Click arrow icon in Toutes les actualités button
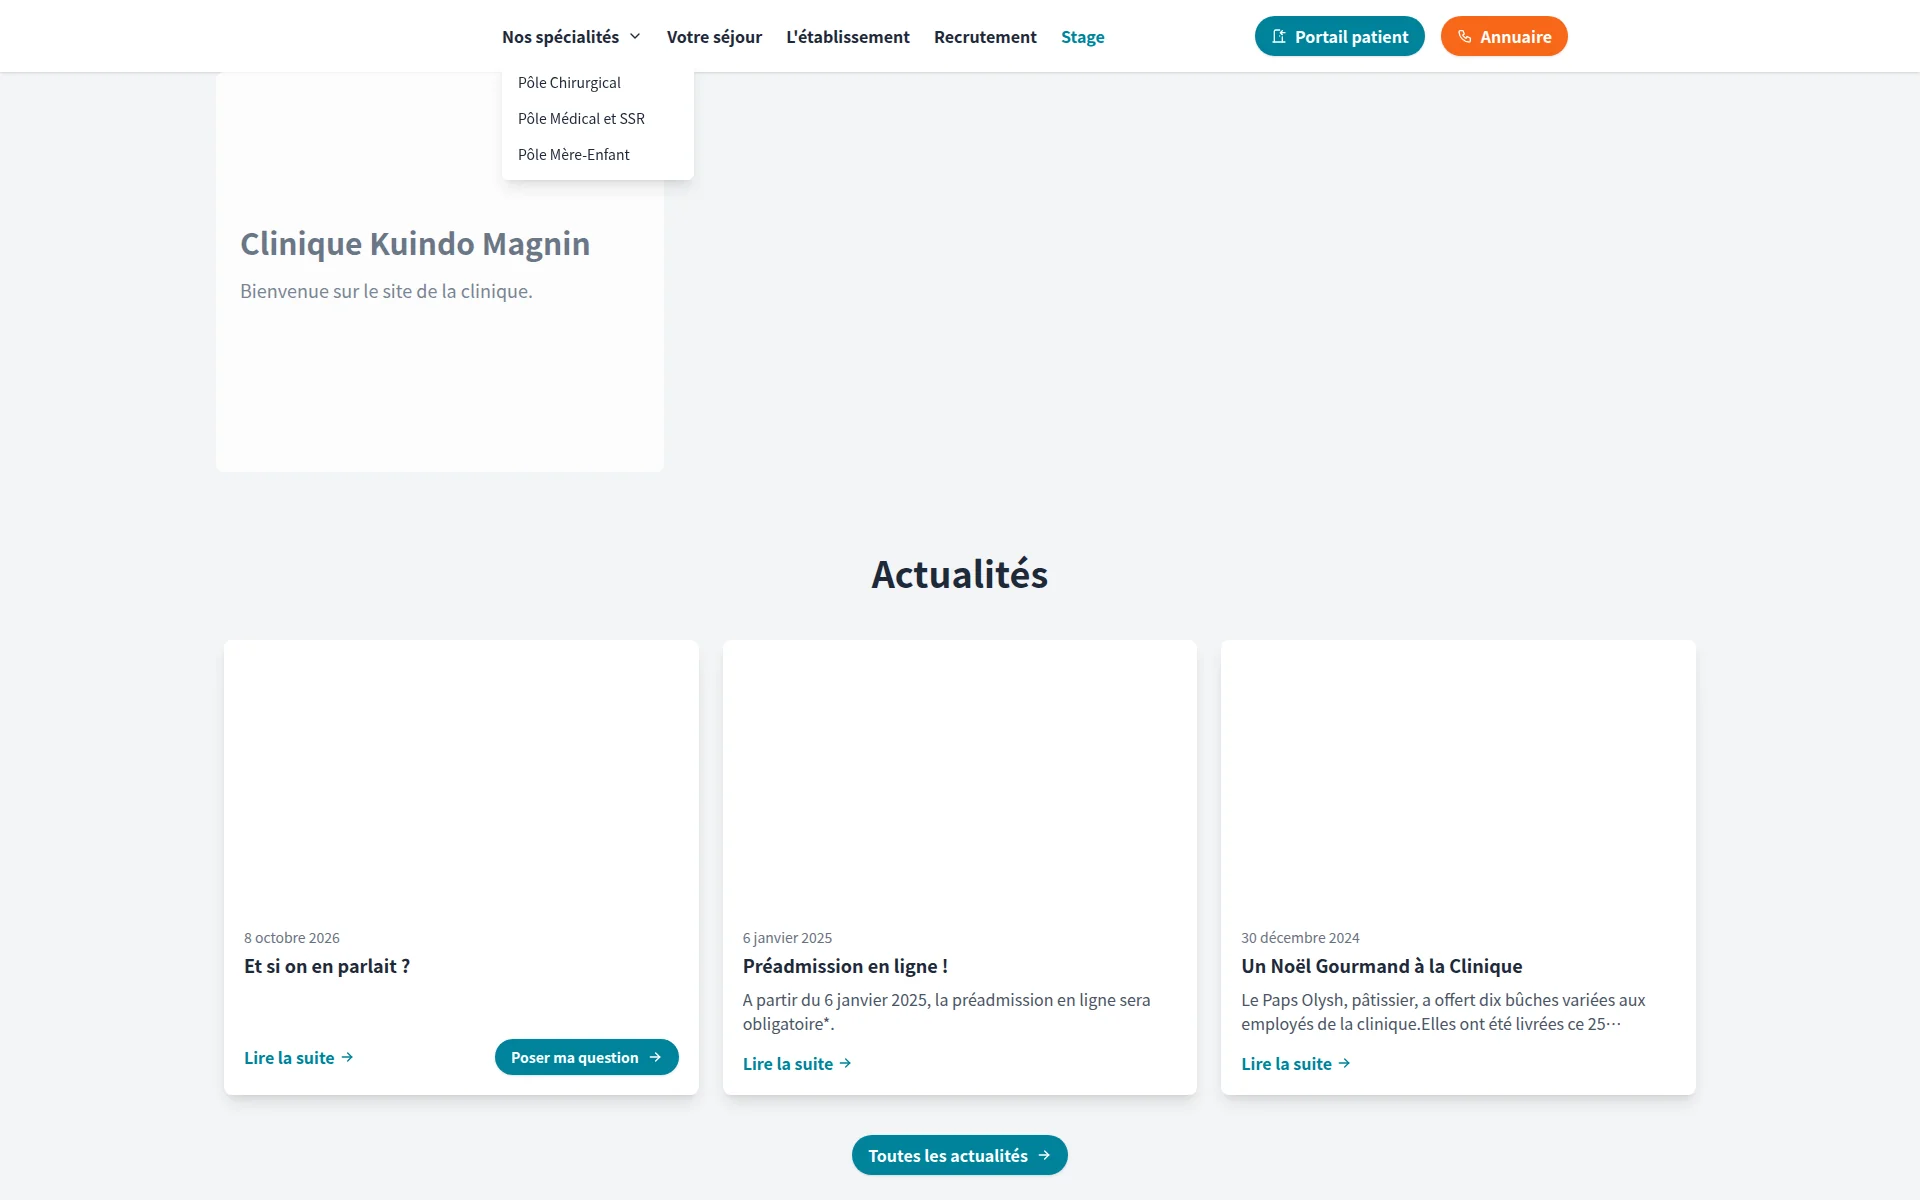The height and width of the screenshot is (1200, 1920). (x=1044, y=1155)
